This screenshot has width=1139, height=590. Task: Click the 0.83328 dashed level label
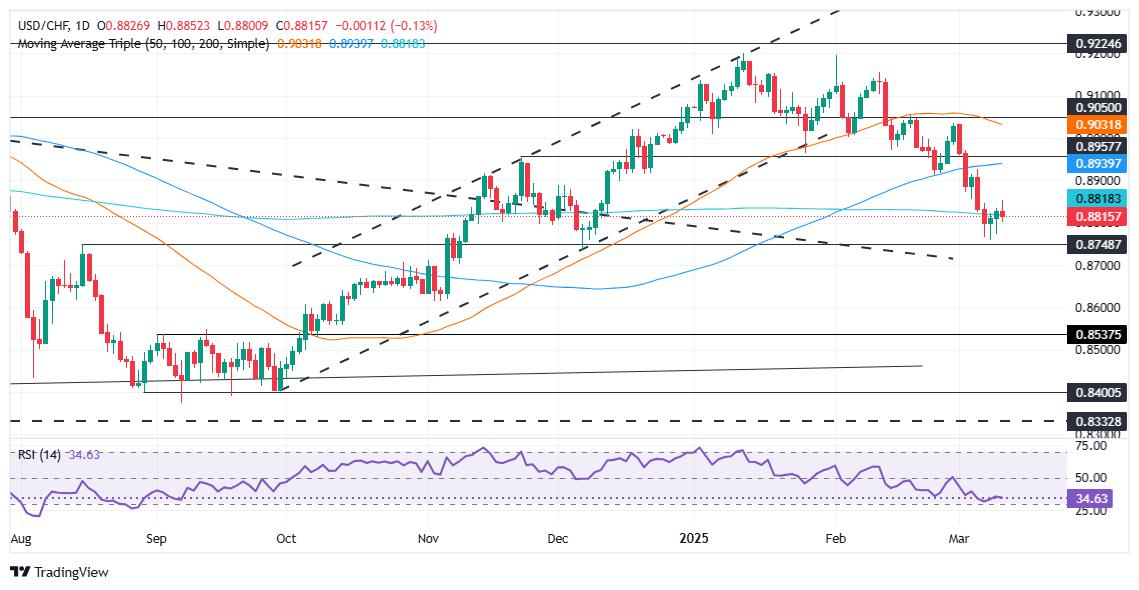click(x=1097, y=421)
